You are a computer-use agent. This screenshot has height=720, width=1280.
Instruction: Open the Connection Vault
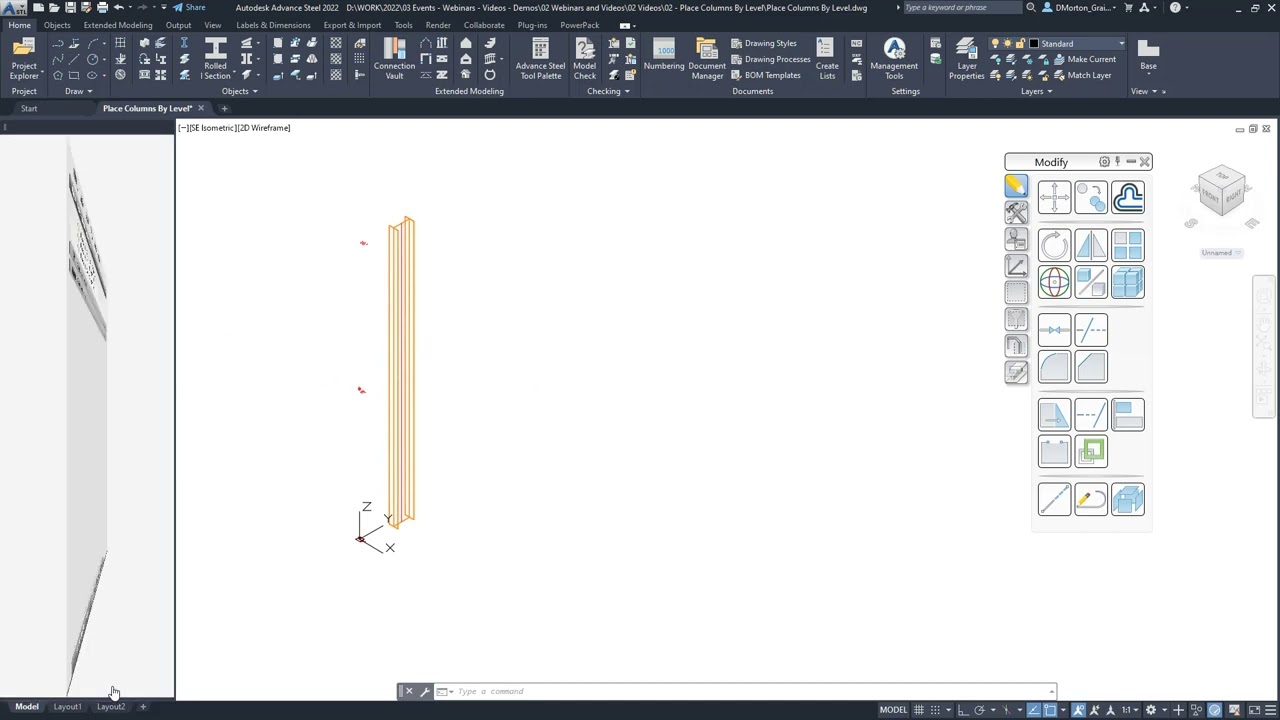[394, 59]
